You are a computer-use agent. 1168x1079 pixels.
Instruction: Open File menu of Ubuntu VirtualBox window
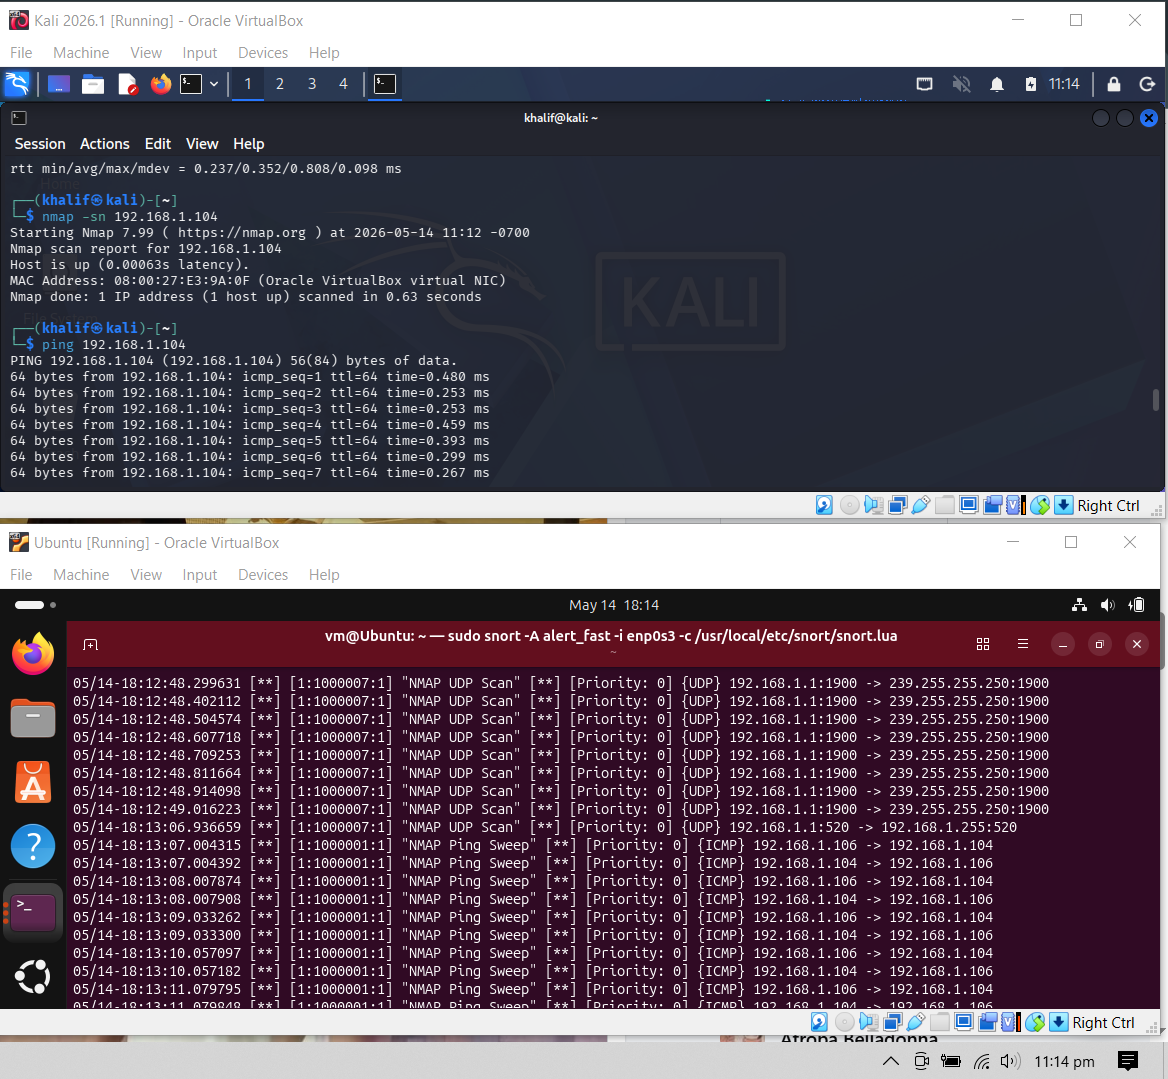point(21,575)
